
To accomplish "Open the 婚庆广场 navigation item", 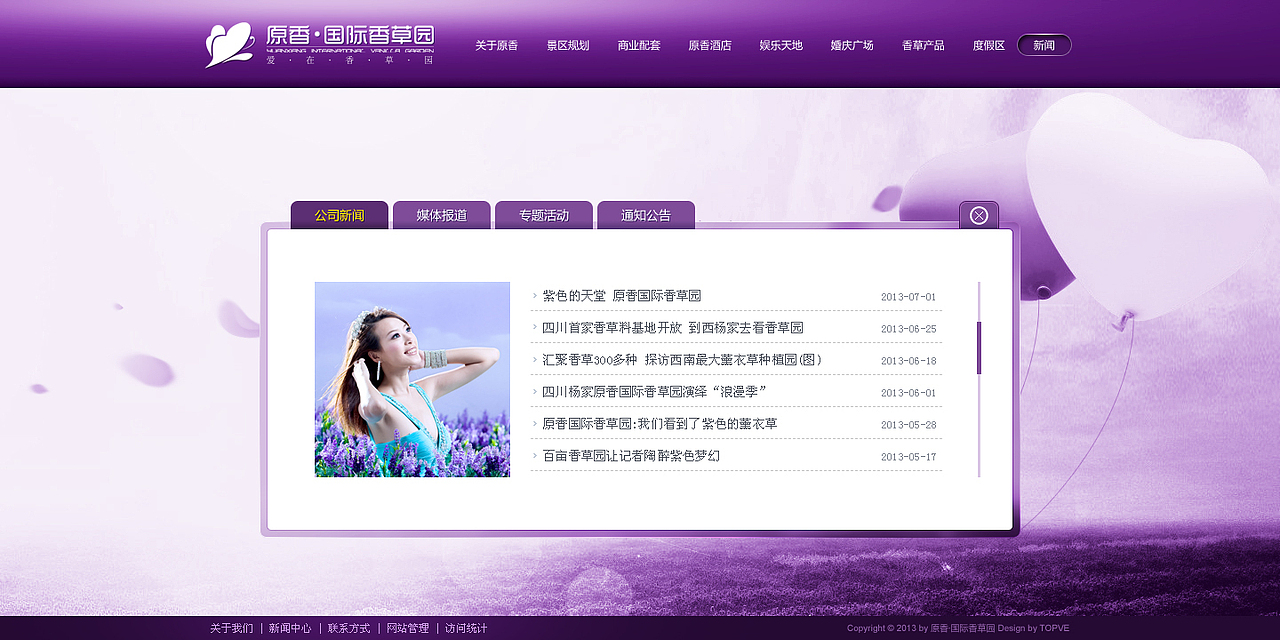I will pos(852,45).
